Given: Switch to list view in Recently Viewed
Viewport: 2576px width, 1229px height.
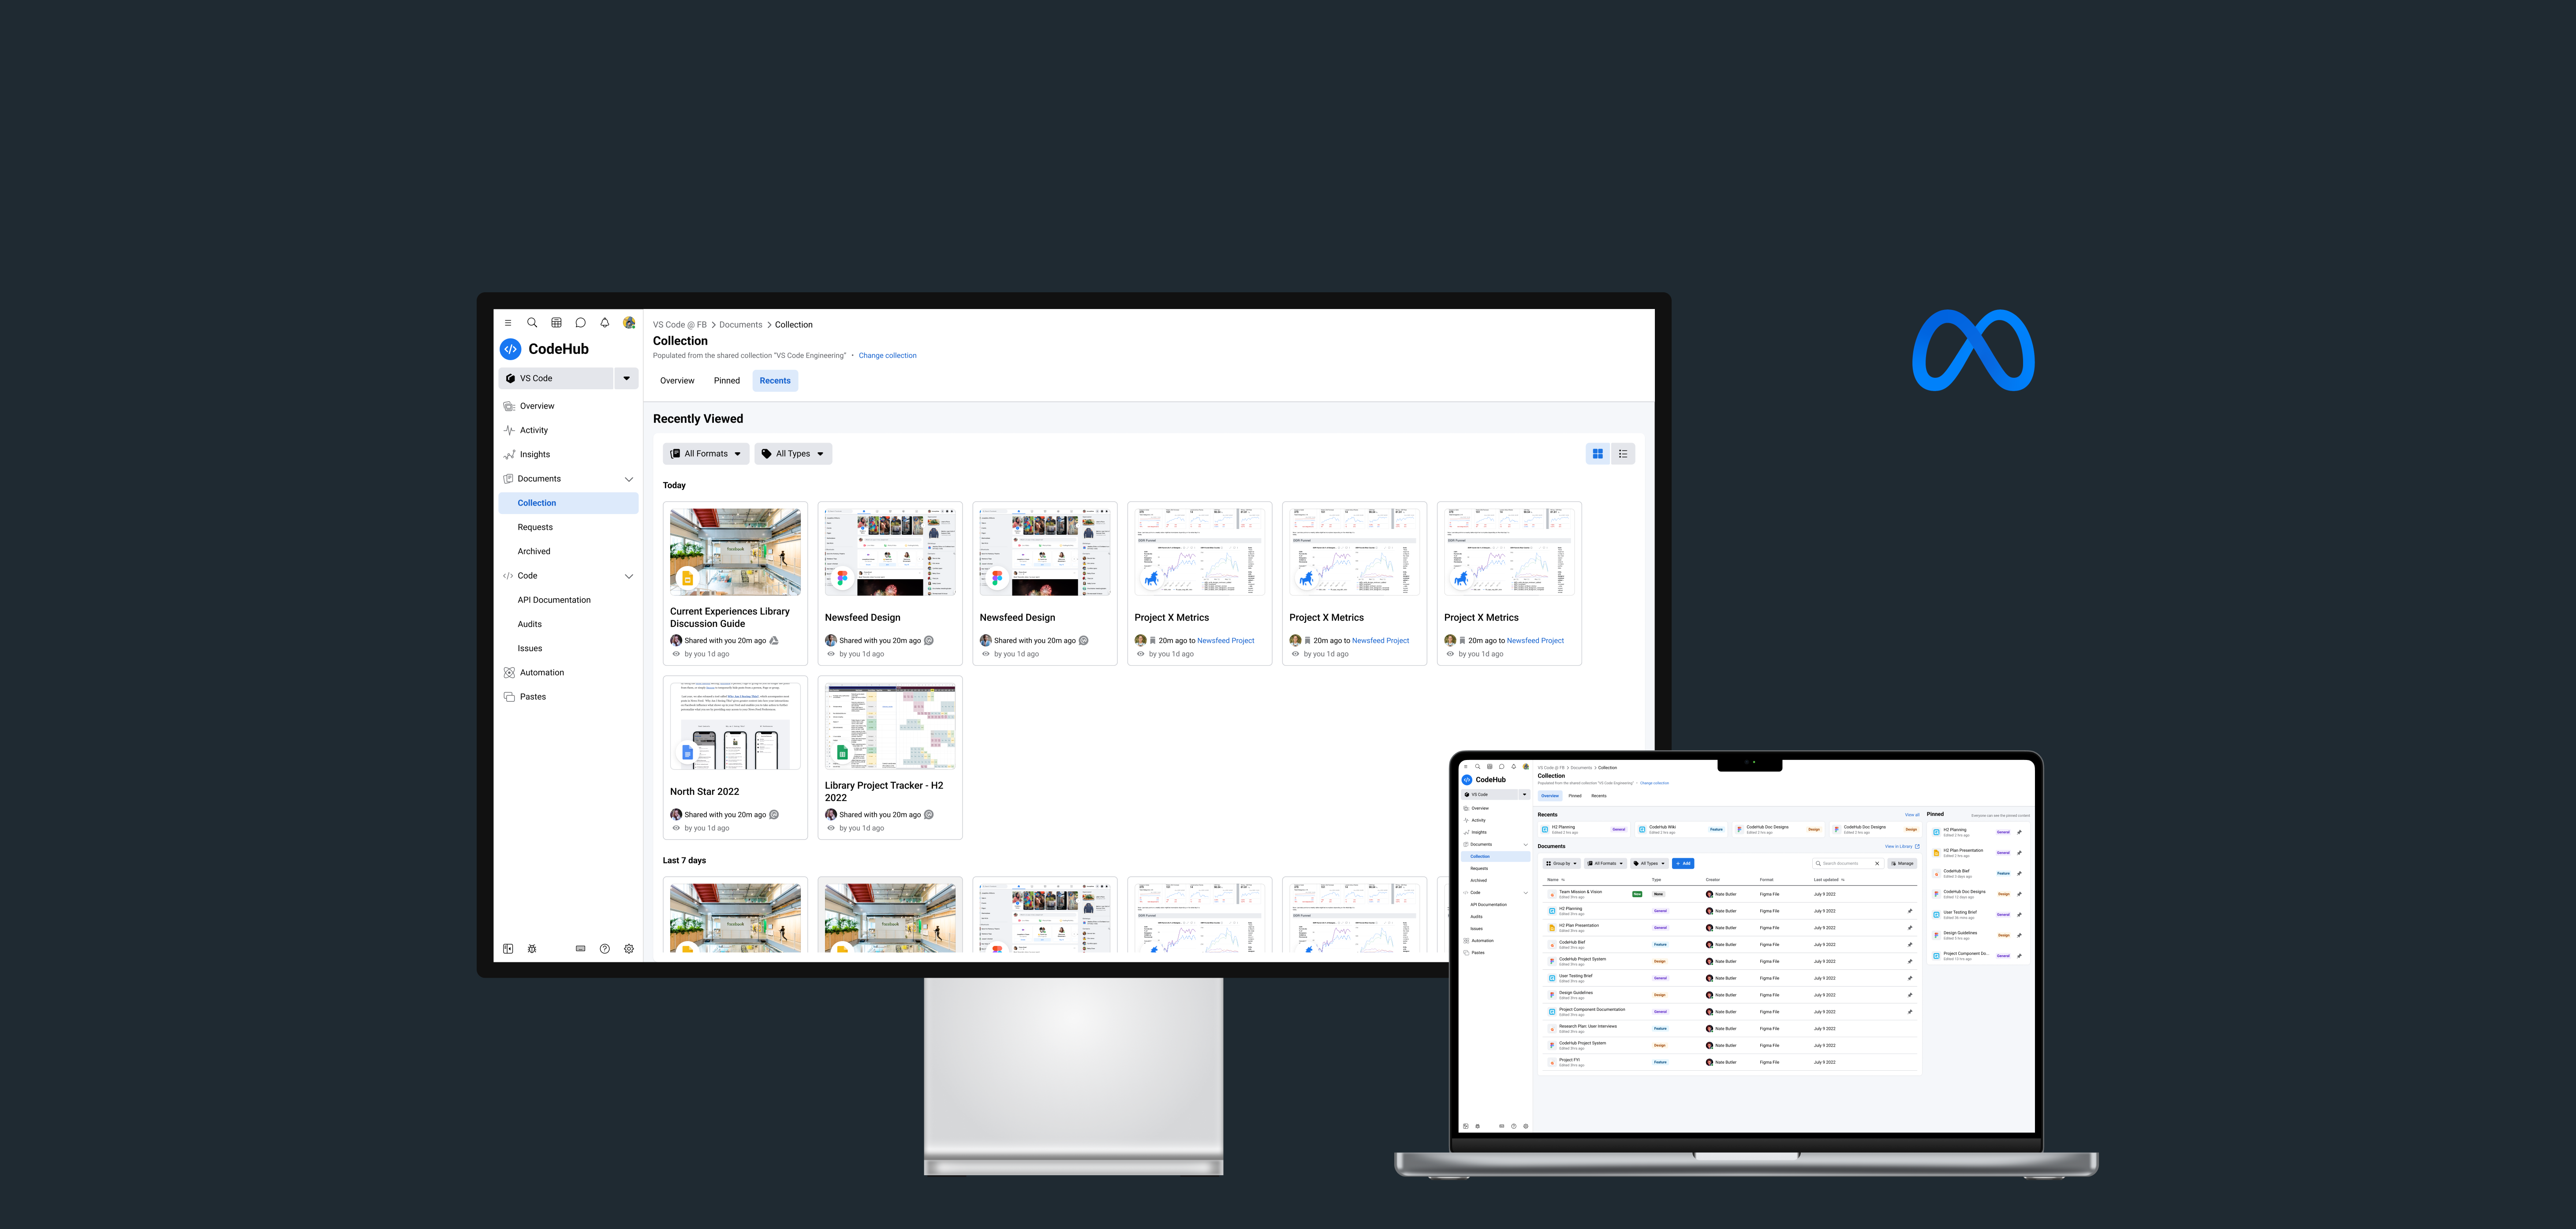Looking at the screenshot, I should 1623,454.
